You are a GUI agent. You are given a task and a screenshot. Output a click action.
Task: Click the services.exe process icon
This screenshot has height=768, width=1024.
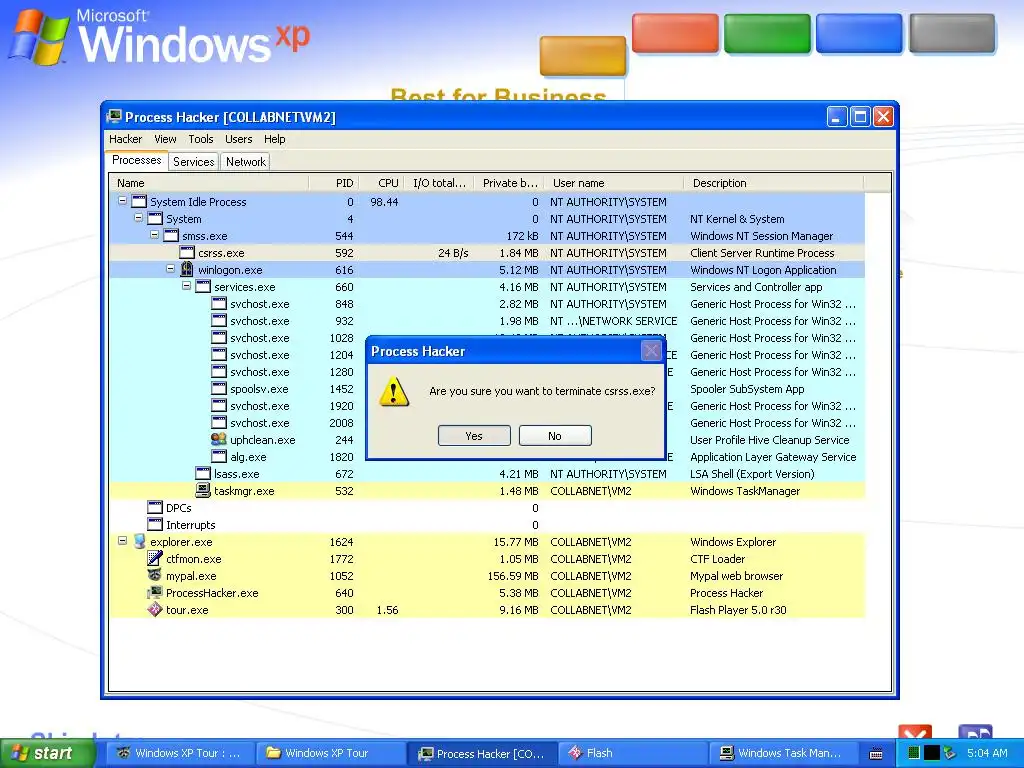203,287
